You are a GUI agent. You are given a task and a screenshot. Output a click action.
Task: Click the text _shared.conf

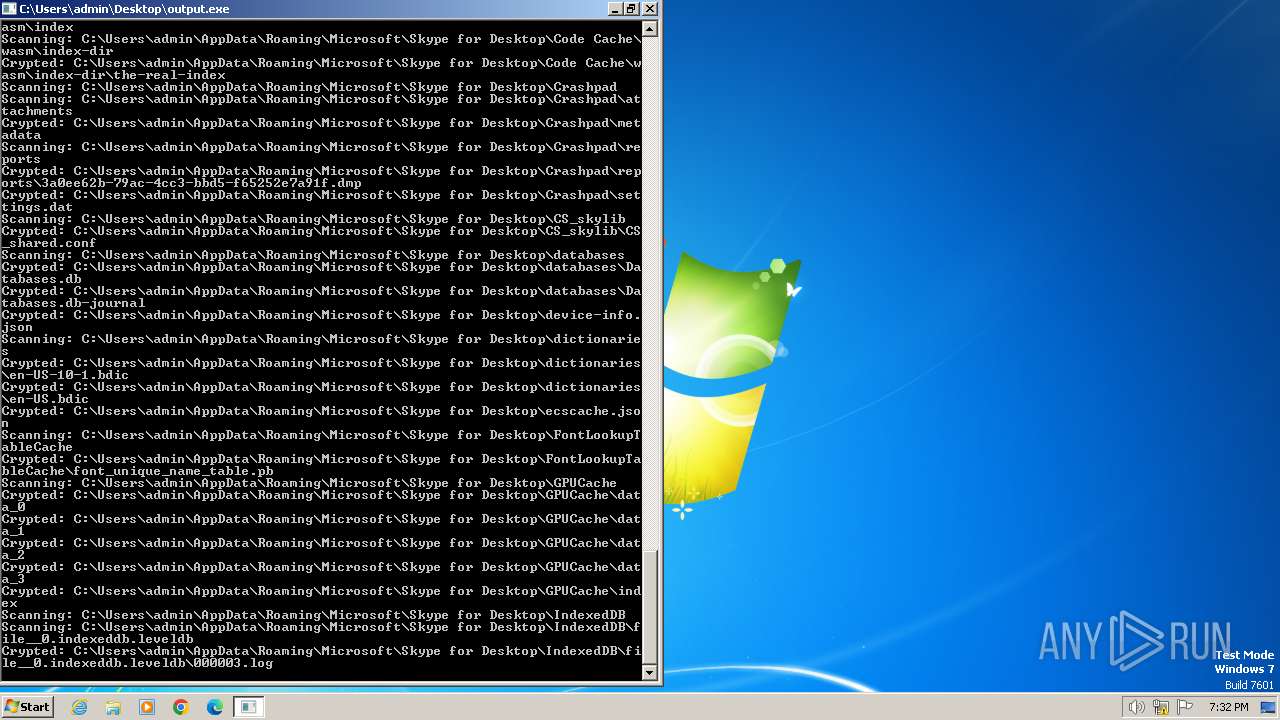49,243
